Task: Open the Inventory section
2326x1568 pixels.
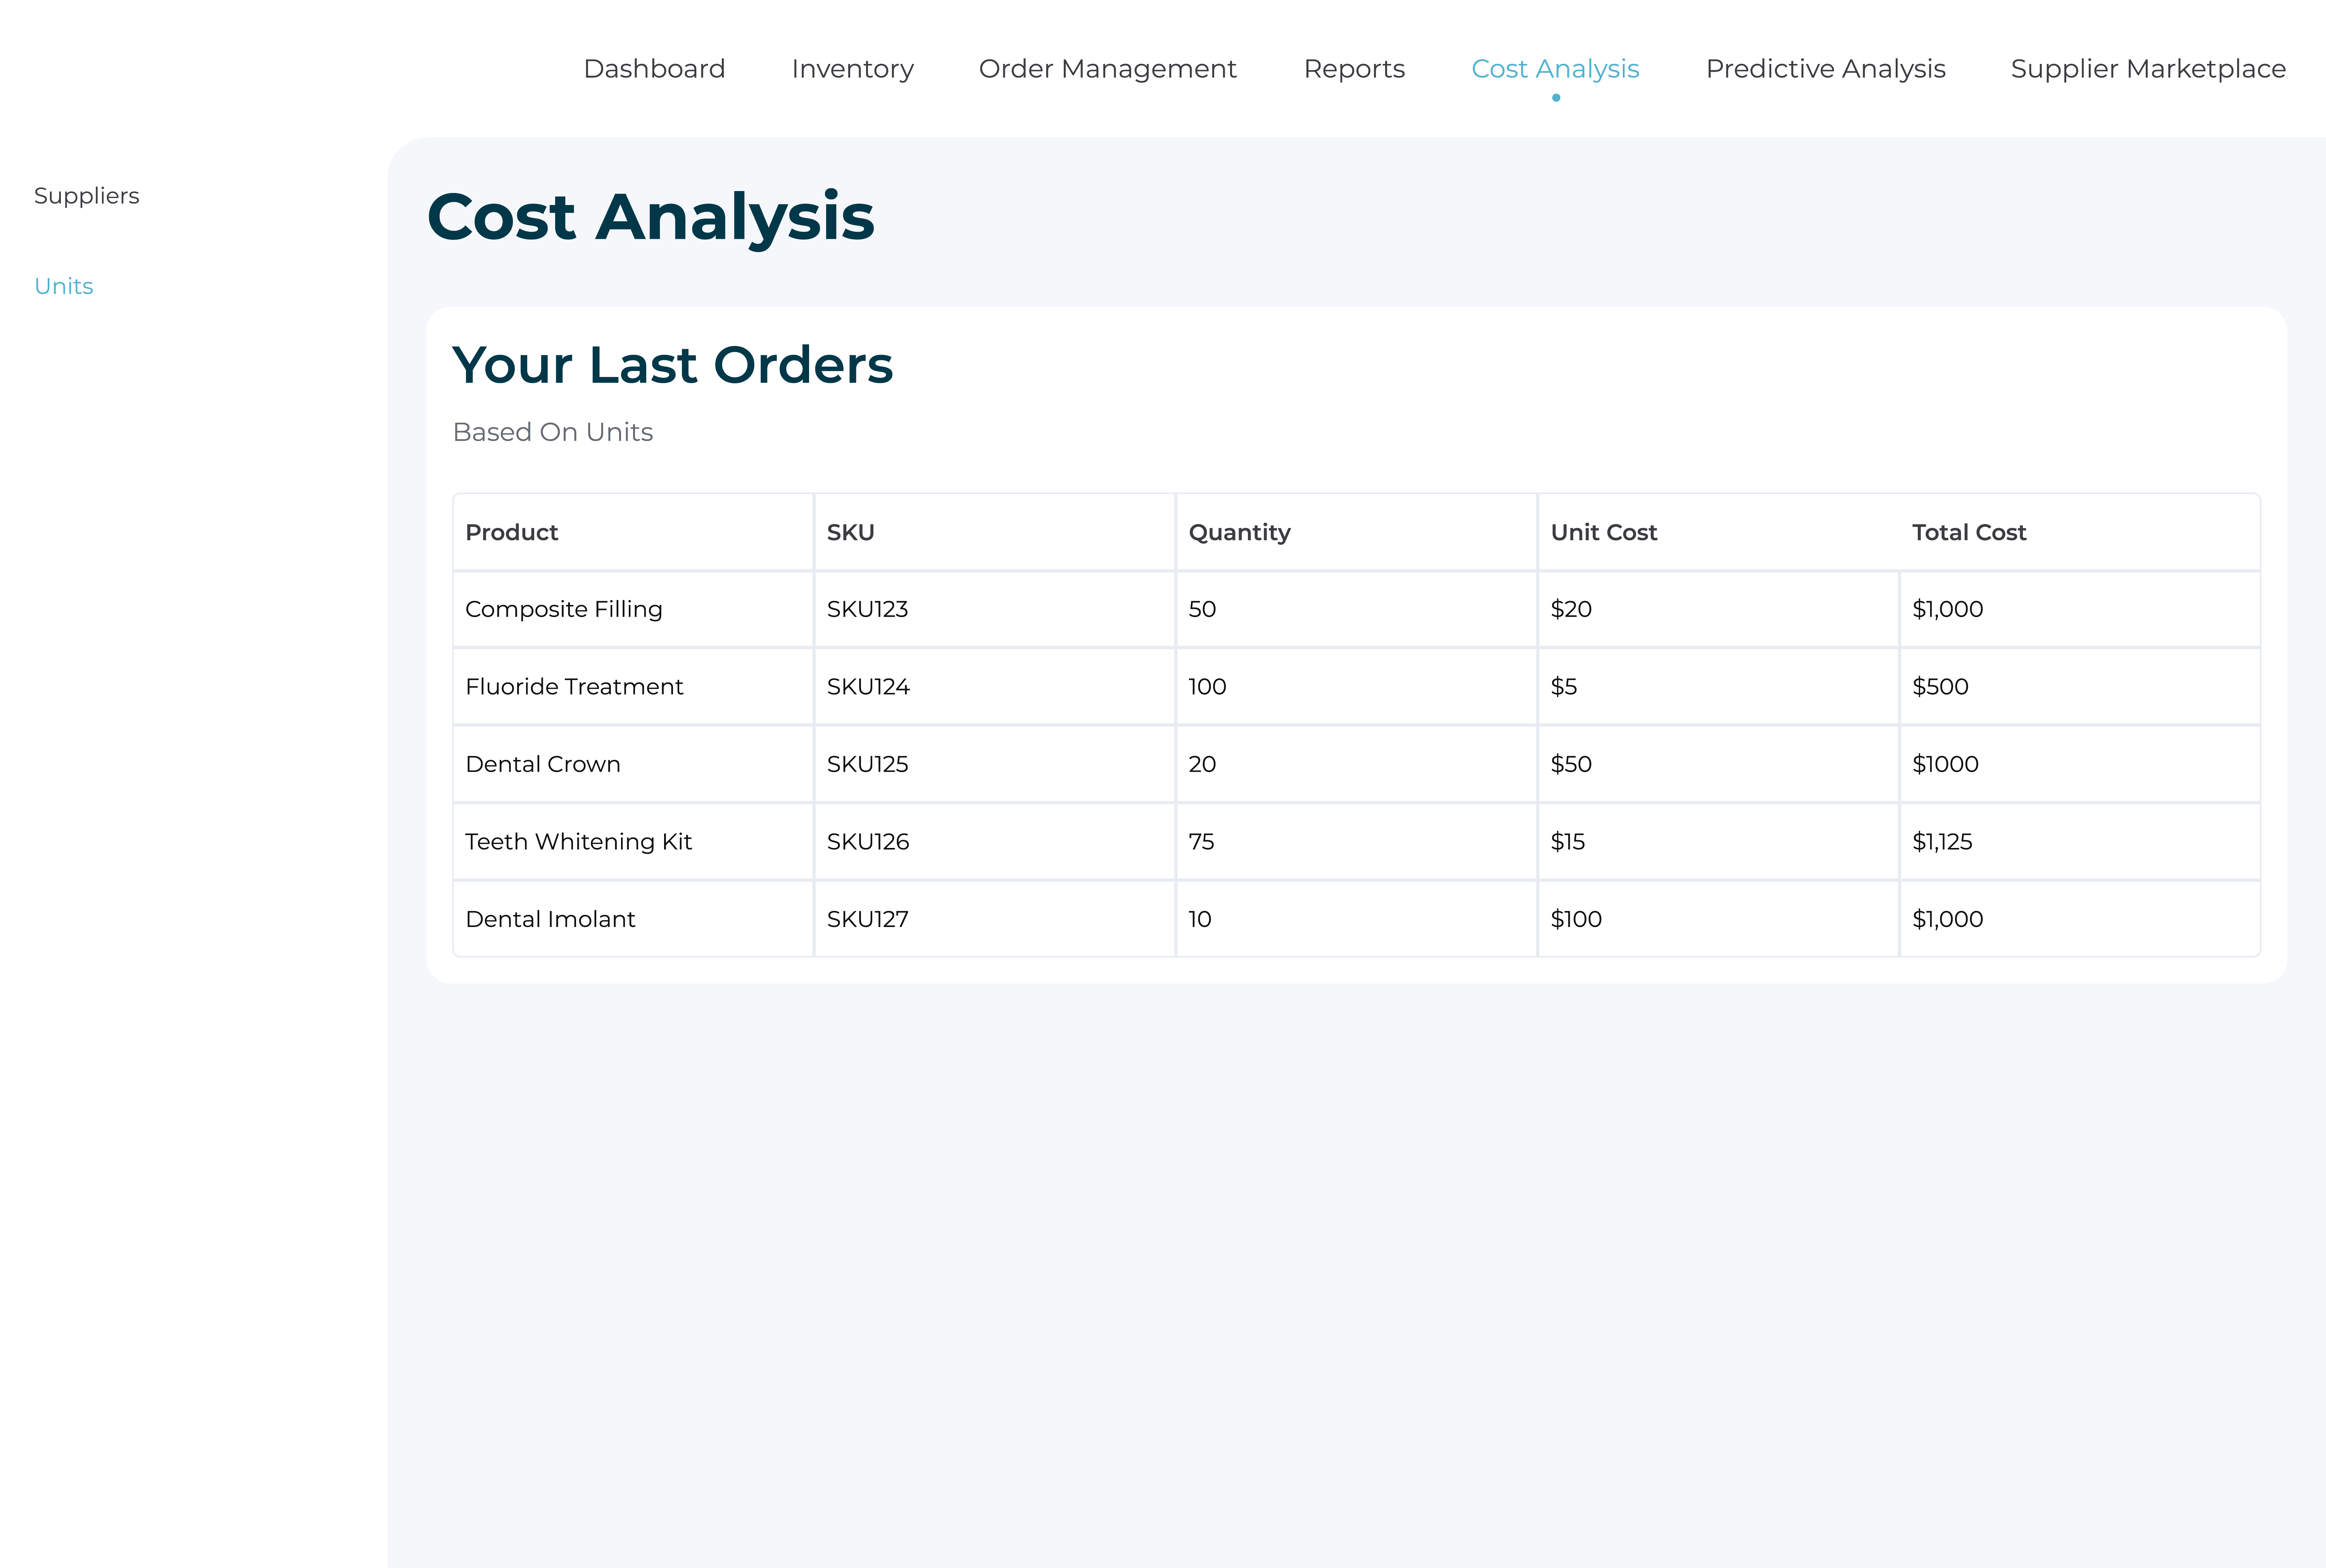Action: [851, 68]
